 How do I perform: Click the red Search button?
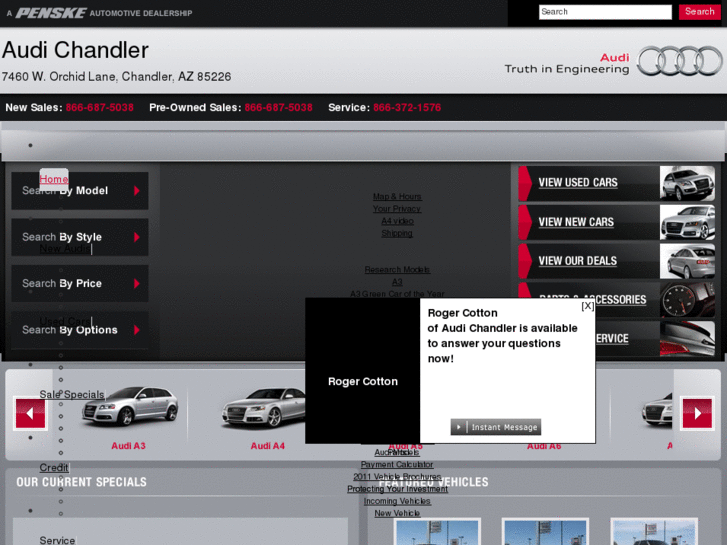(x=700, y=12)
